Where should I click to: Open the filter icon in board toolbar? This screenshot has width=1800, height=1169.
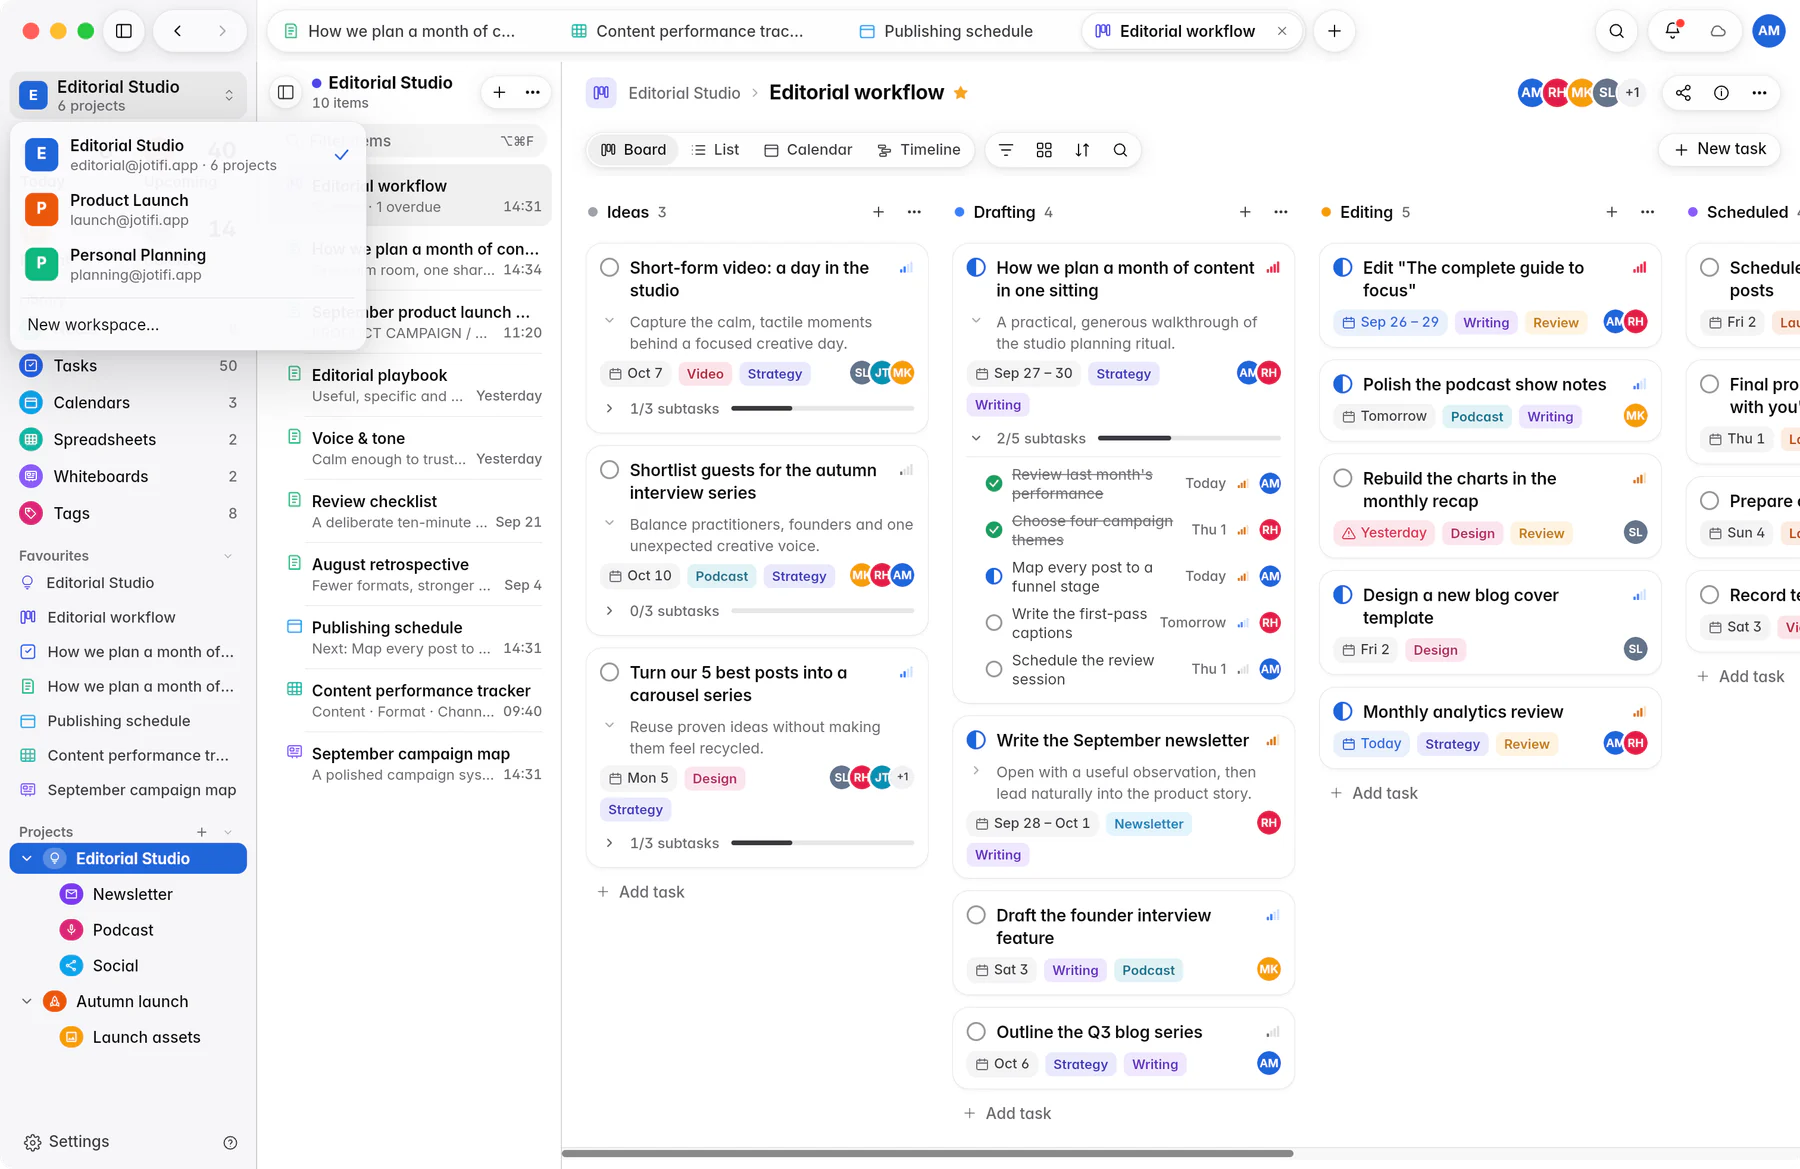click(1006, 150)
